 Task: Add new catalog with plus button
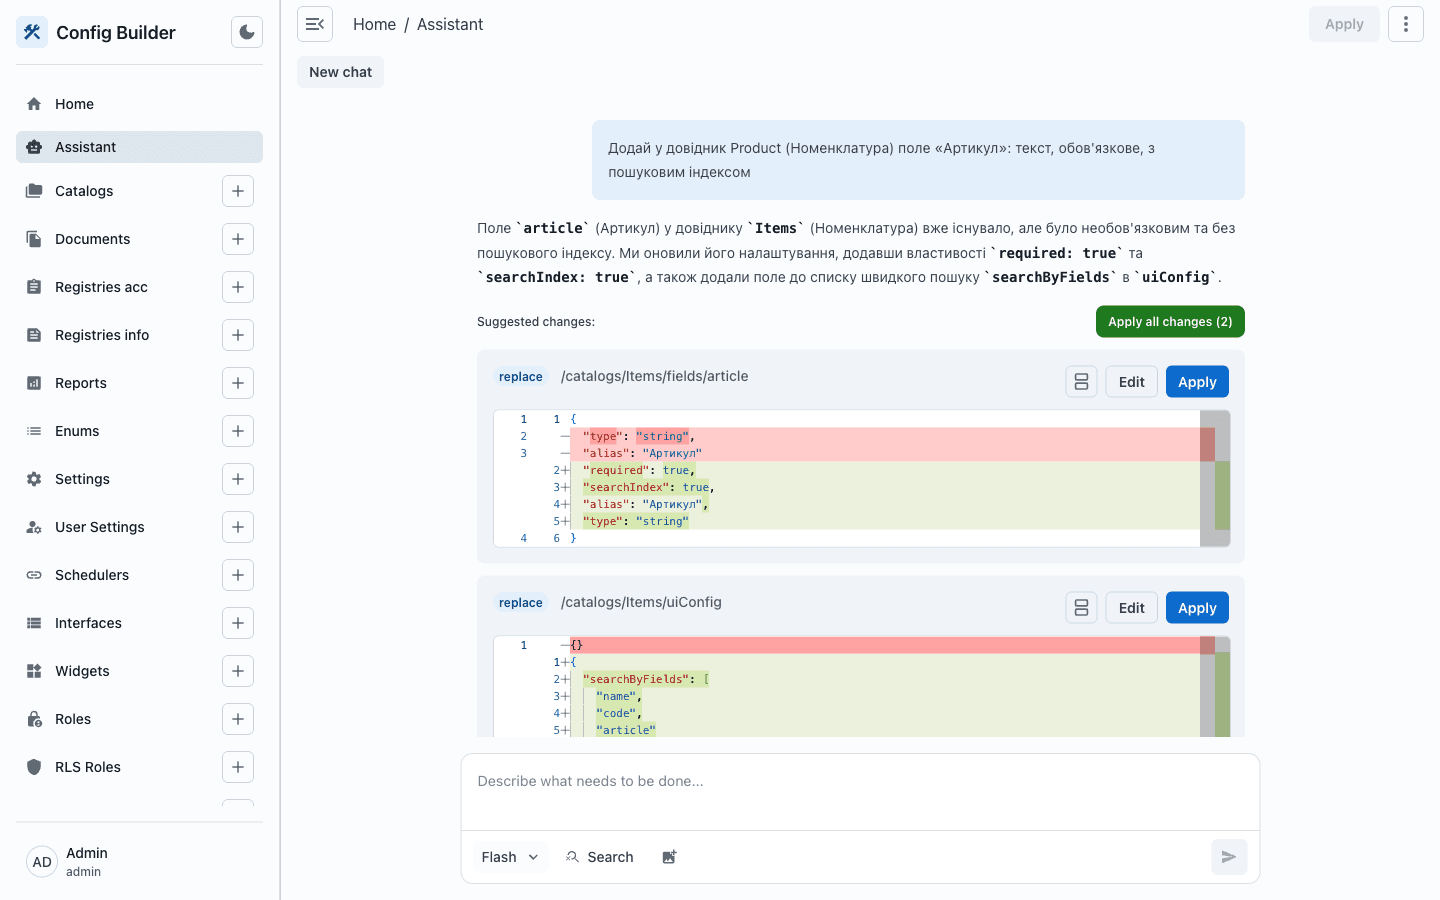point(238,191)
